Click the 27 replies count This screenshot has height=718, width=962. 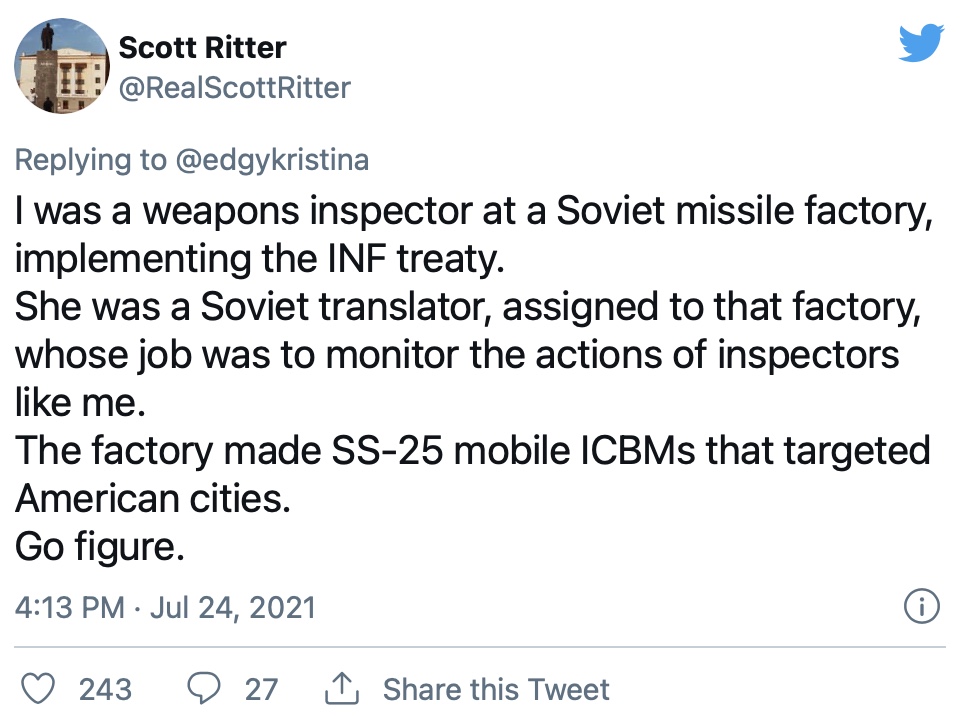(x=261, y=689)
